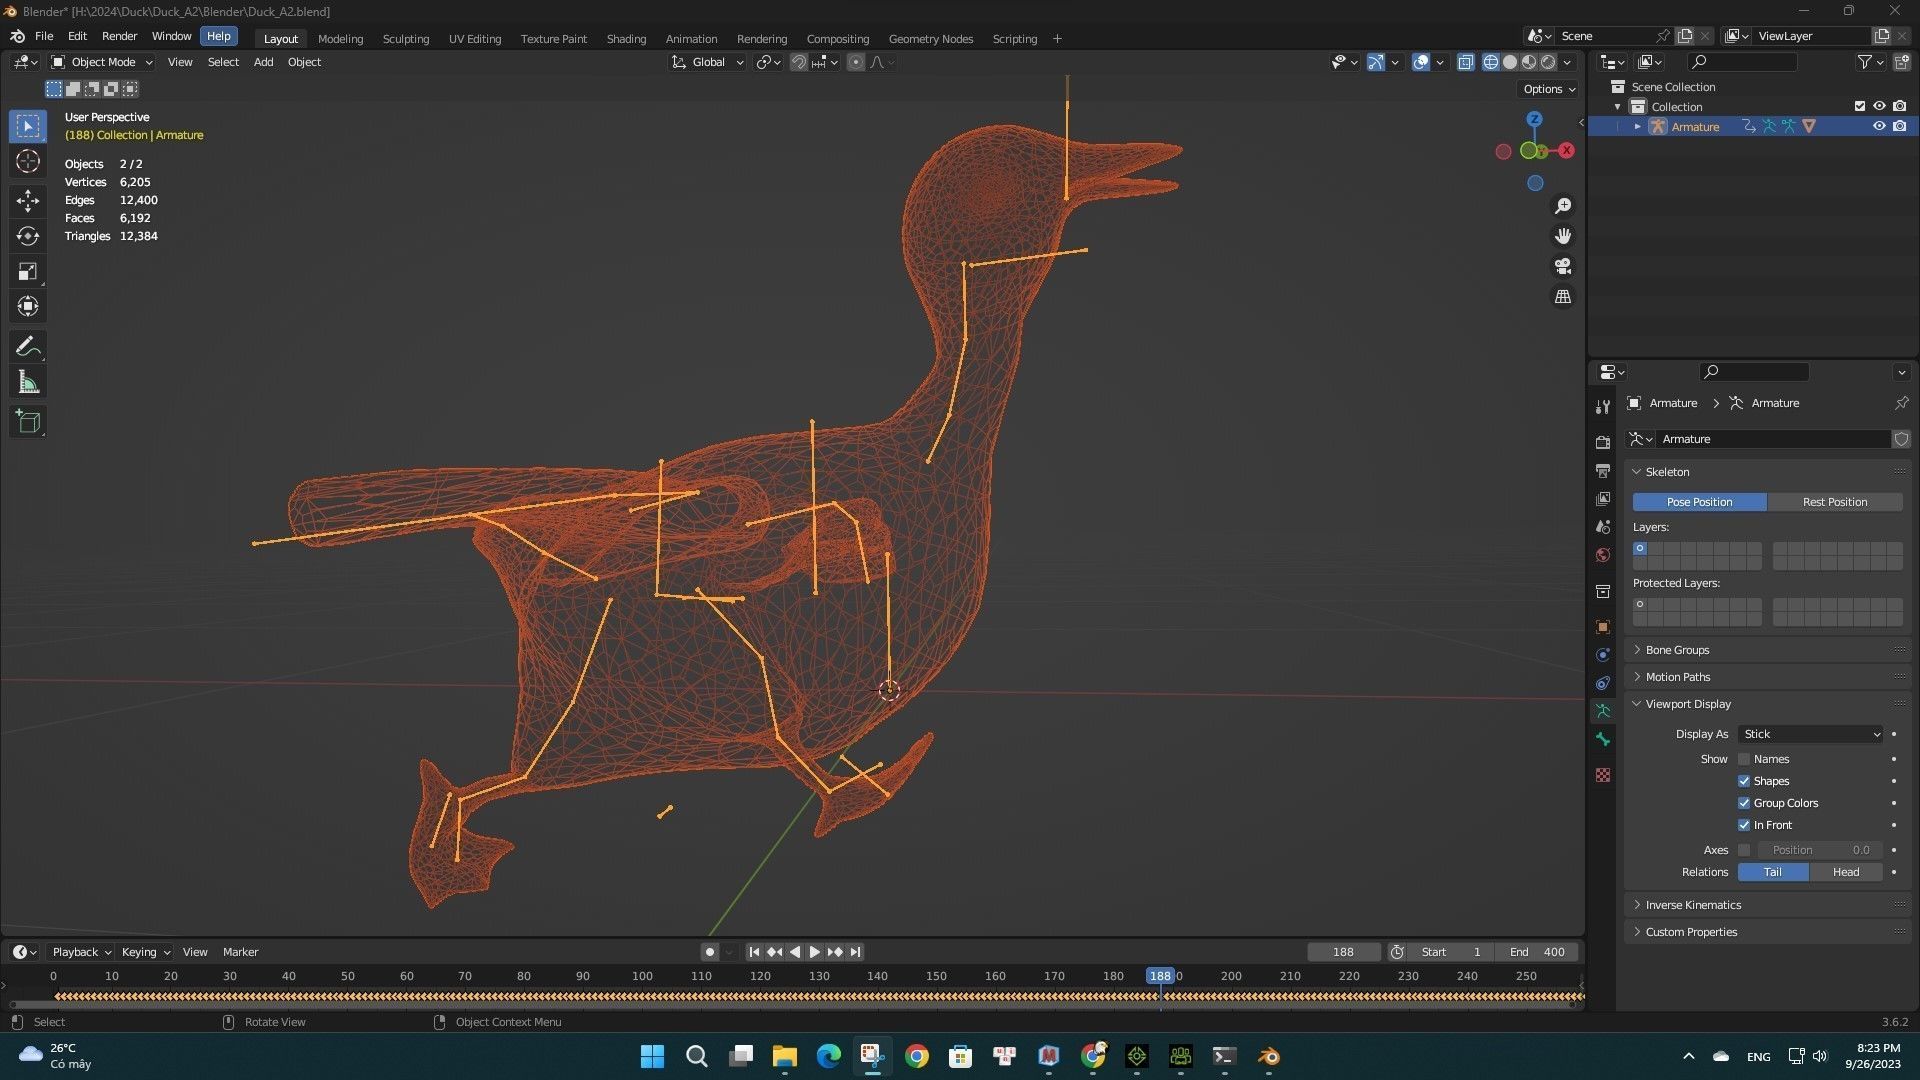Screen dimensions: 1920x1080
Task: Open the Output properties tab
Action: [x=1603, y=470]
